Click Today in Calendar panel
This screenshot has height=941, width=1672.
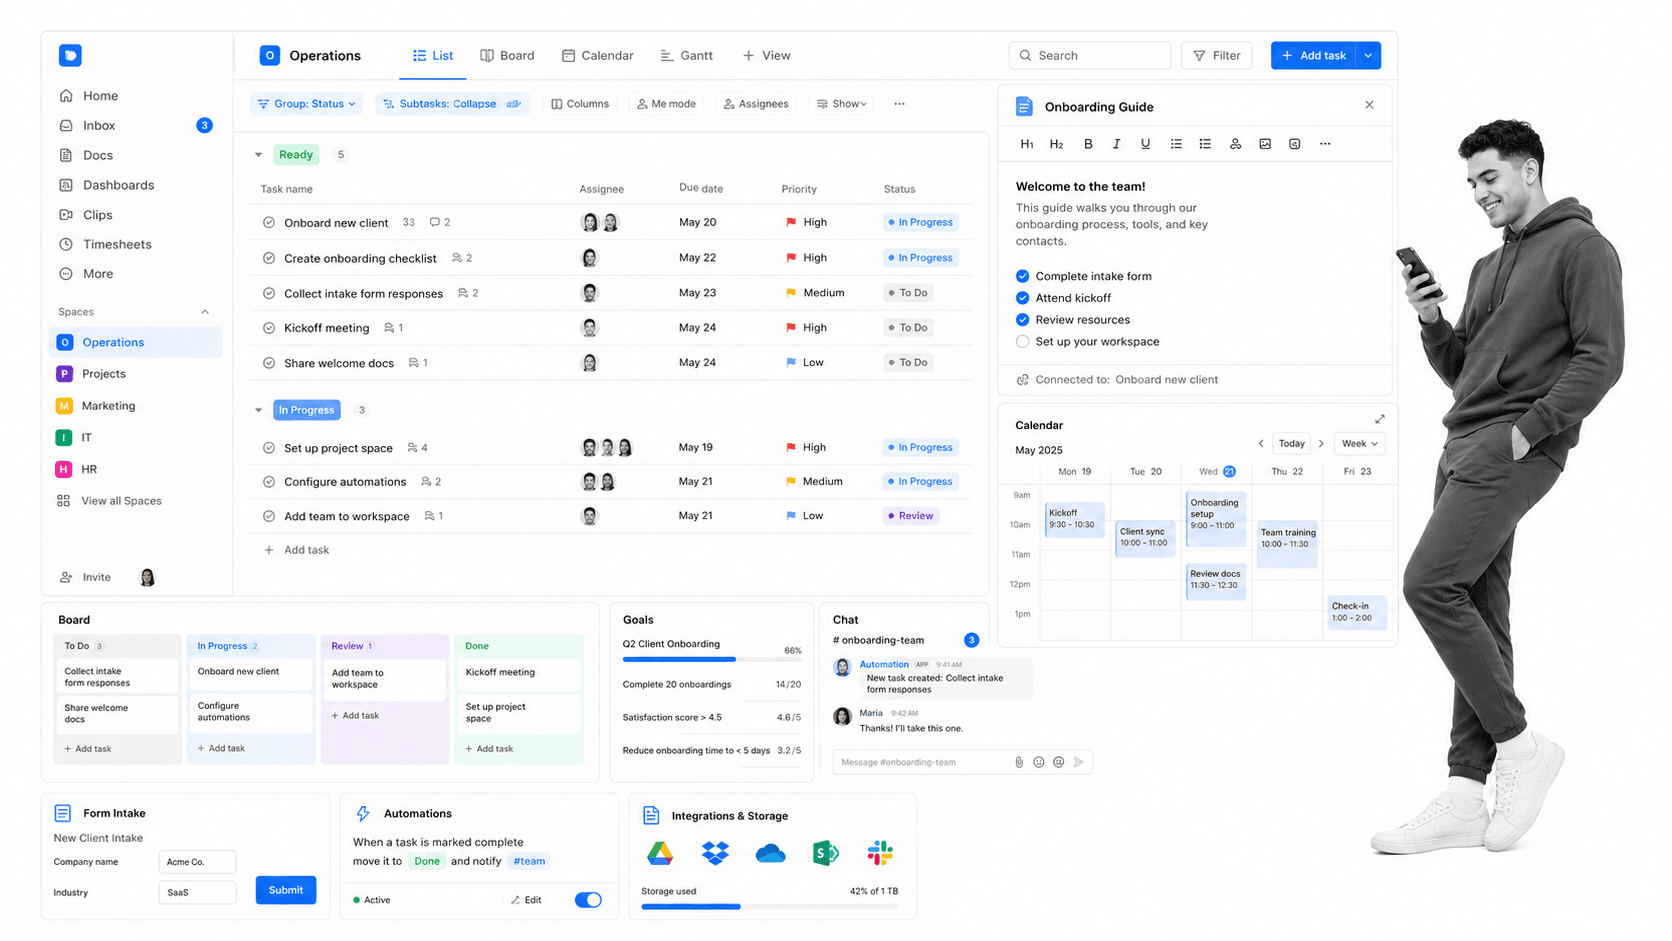tap(1291, 444)
